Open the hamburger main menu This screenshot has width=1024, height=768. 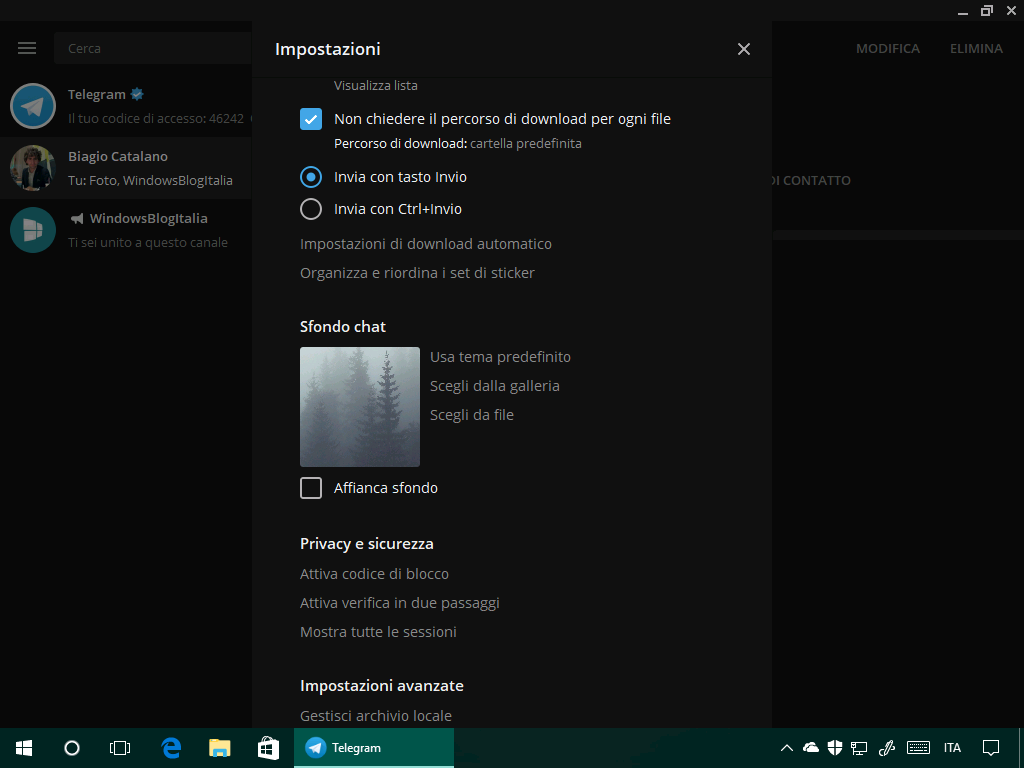27,48
